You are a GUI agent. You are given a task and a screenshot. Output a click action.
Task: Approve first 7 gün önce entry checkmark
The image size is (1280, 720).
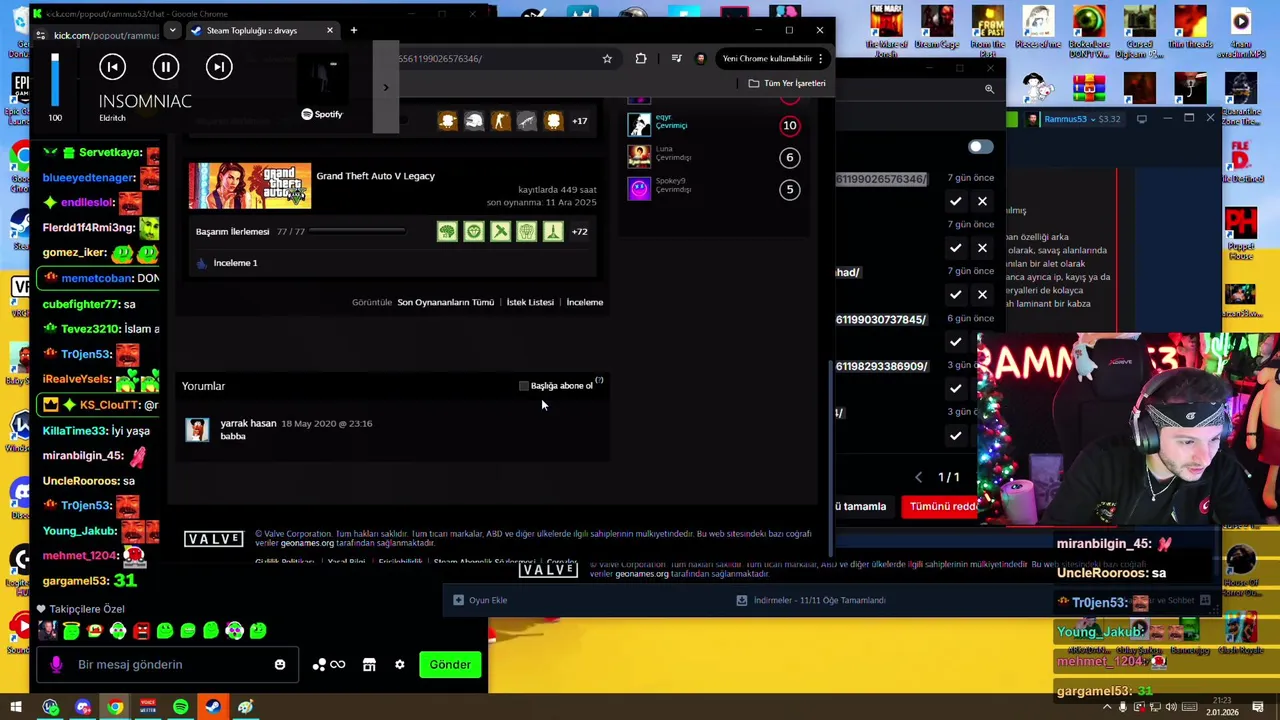click(955, 202)
